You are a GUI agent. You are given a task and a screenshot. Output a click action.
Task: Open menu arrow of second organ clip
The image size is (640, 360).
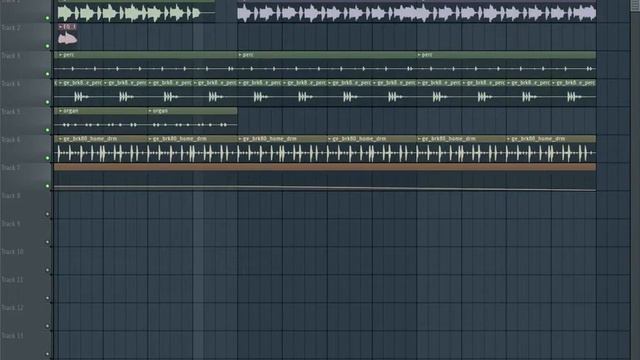(150, 111)
